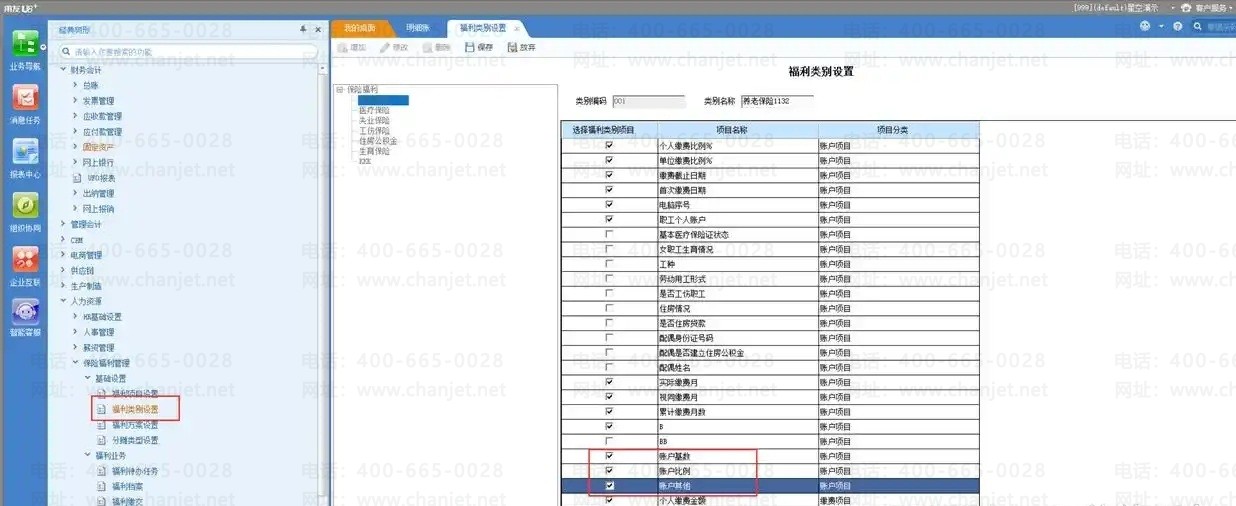The height and width of the screenshot is (506, 1236).
Task: Launch 智能客服 robot icon
Action: (25, 312)
